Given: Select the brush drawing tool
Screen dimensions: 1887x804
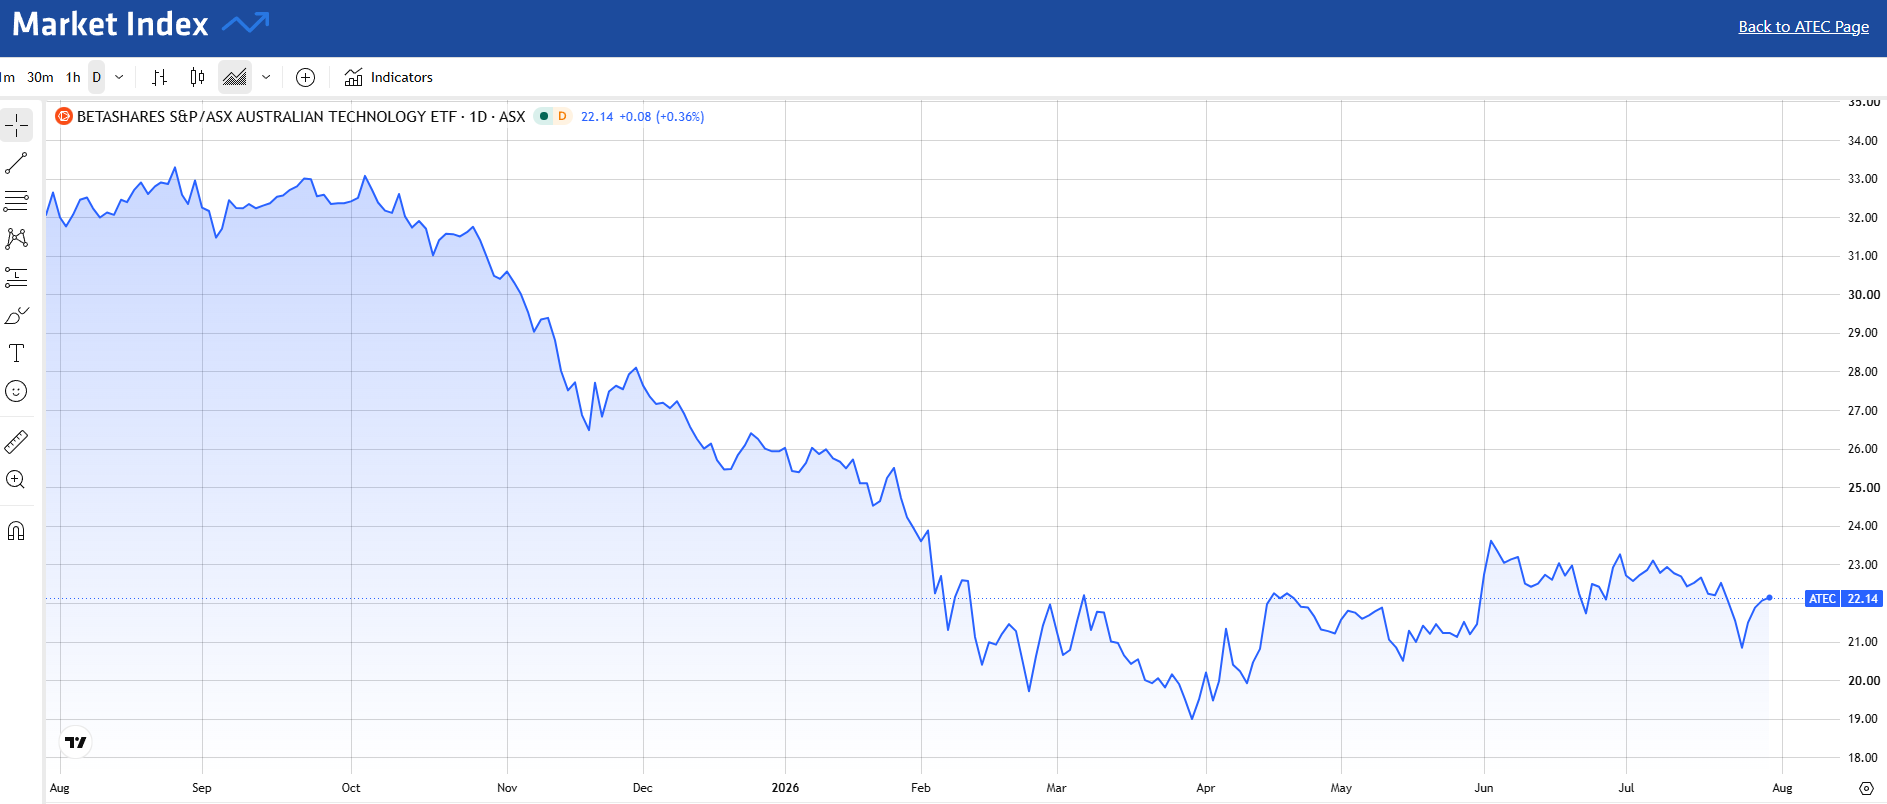Looking at the screenshot, I should [17, 315].
